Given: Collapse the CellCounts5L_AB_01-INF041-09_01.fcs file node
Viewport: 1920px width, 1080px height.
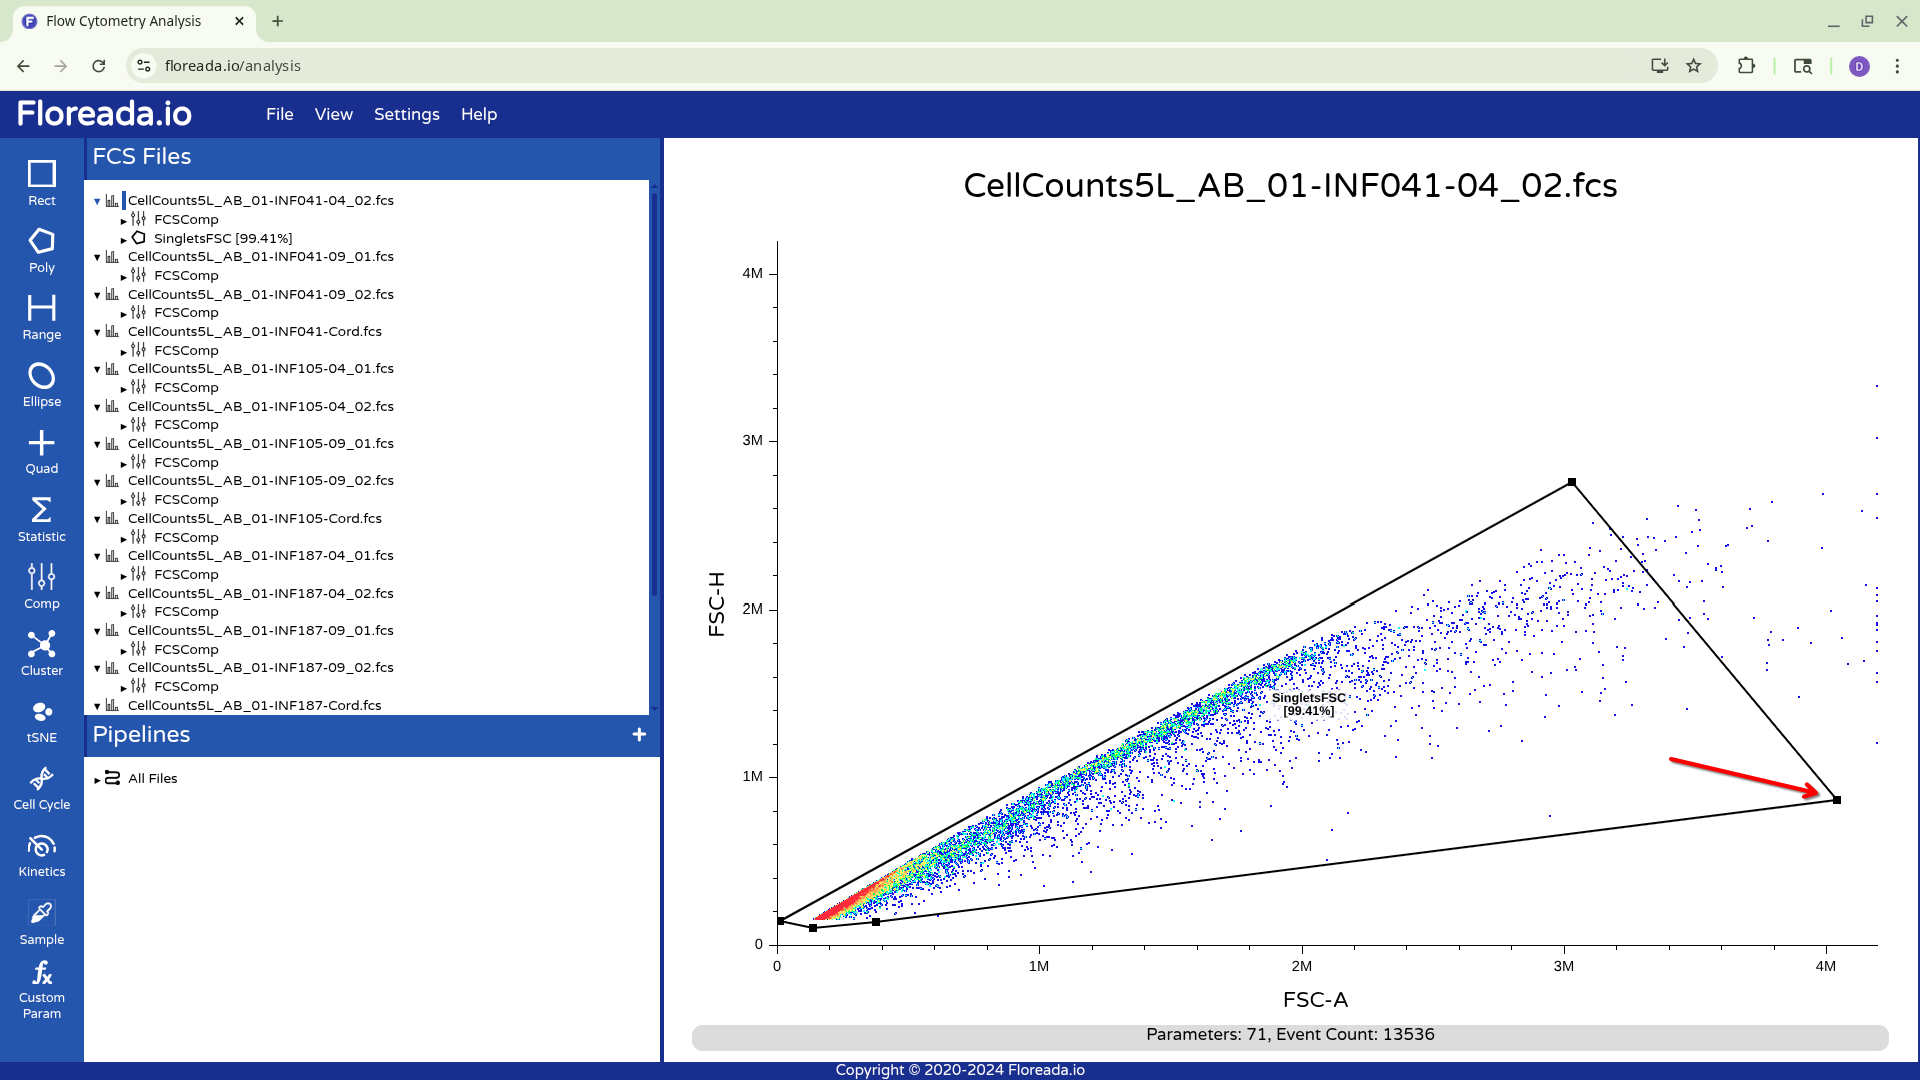Looking at the screenshot, I should (x=97, y=257).
